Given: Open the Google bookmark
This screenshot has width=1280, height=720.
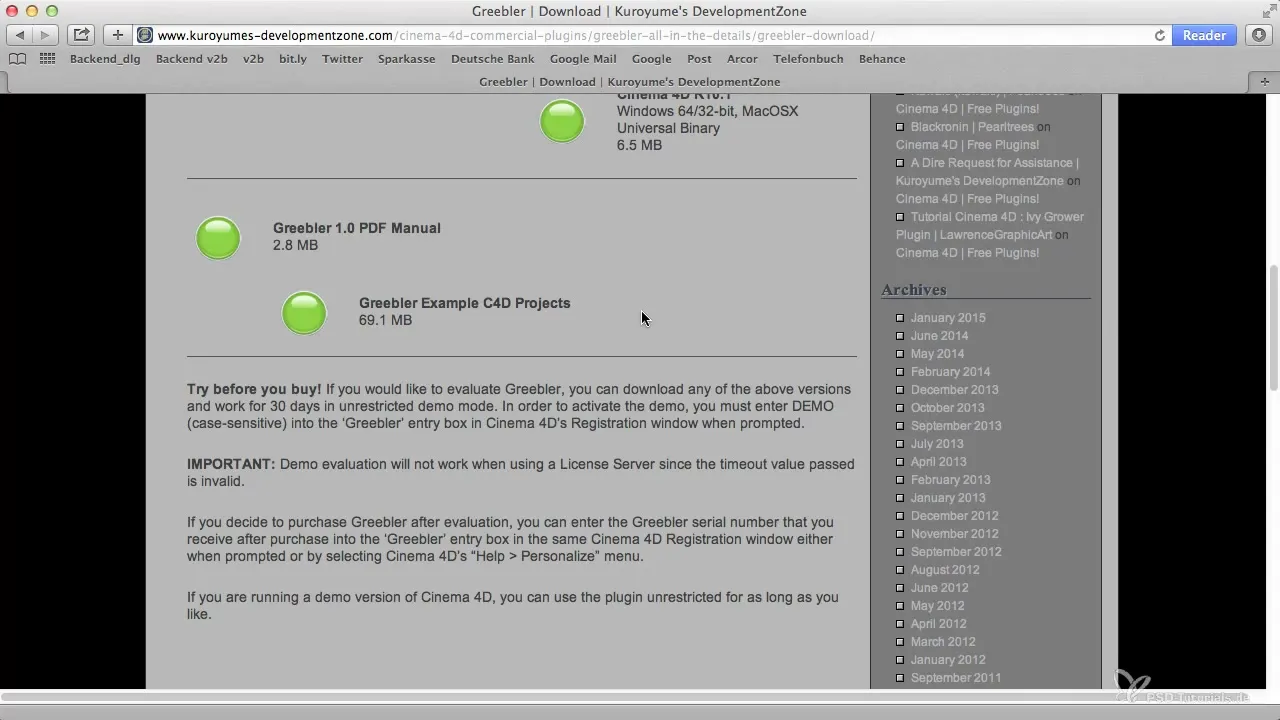Looking at the screenshot, I should [x=651, y=59].
